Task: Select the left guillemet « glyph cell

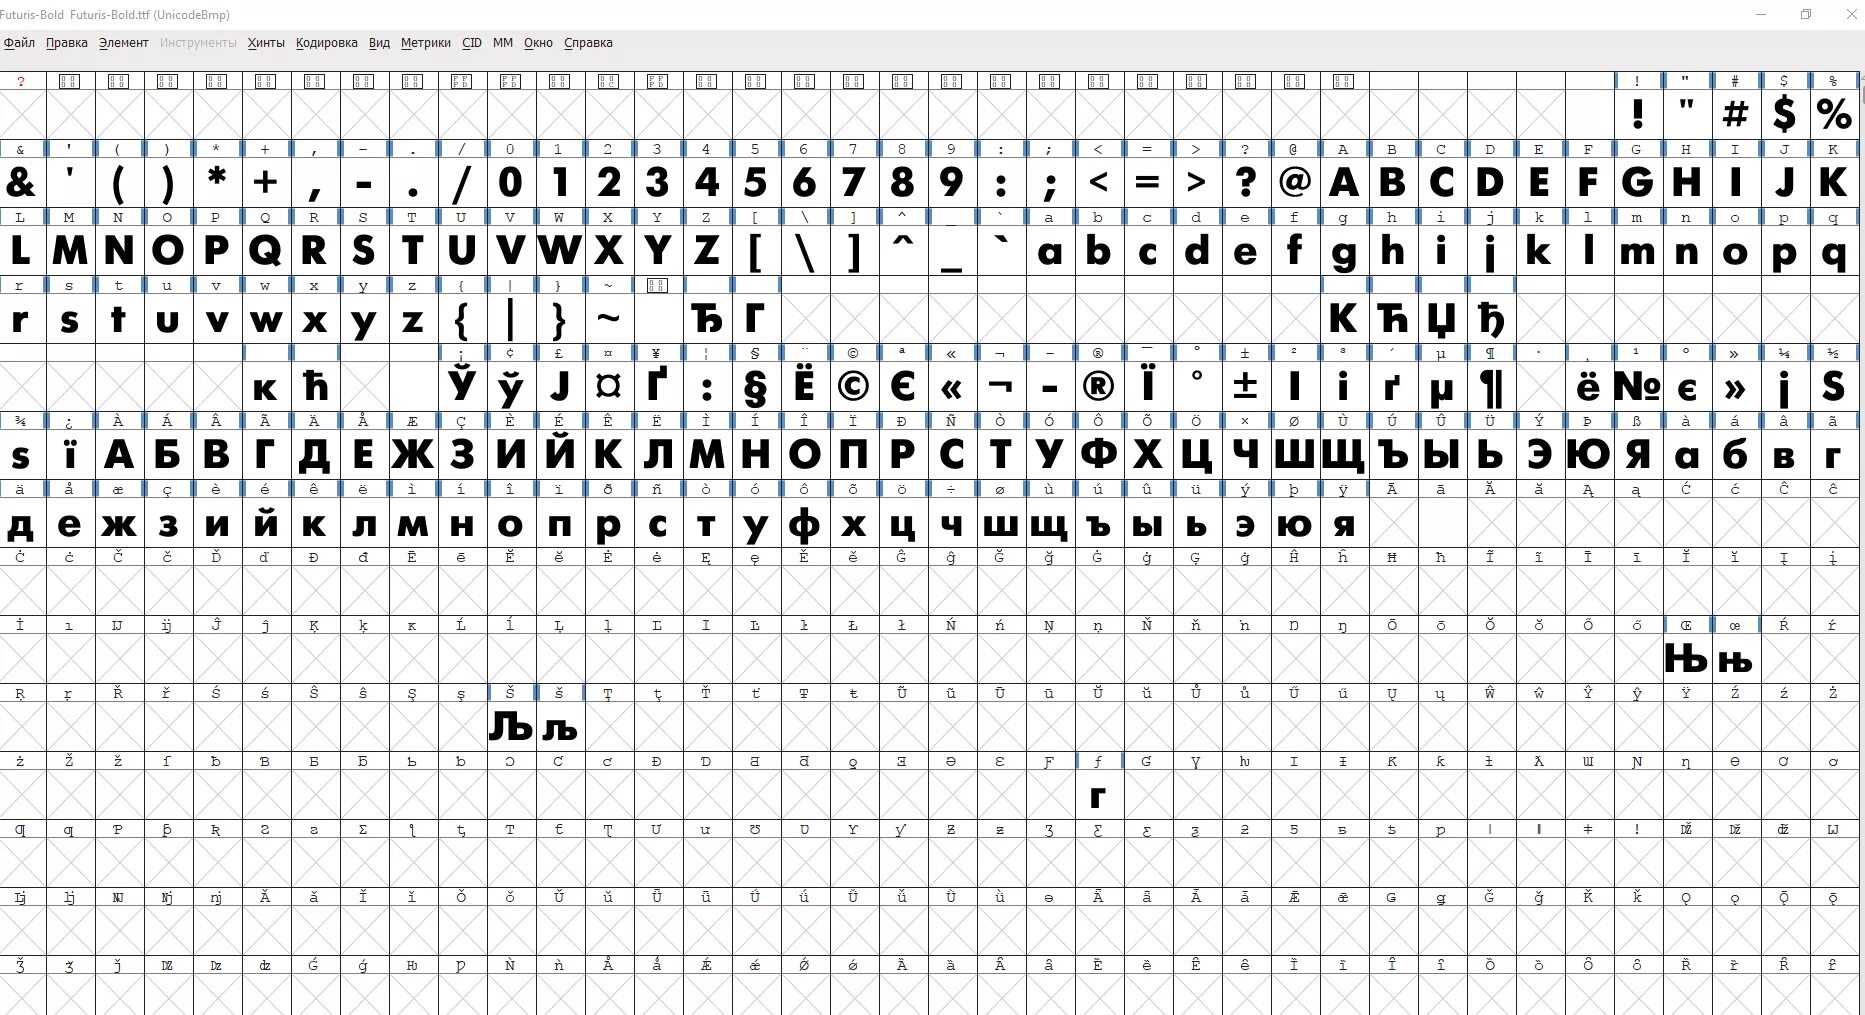Action: pos(952,387)
